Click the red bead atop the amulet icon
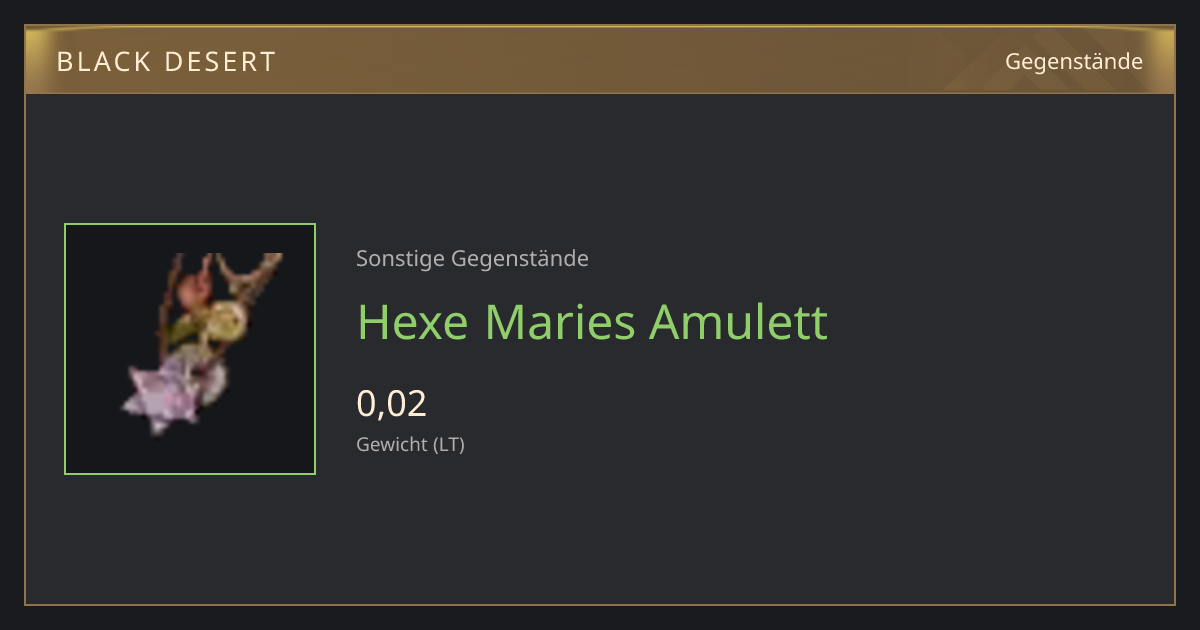The height and width of the screenshot is (630, 1200). (x=193, y=289)
